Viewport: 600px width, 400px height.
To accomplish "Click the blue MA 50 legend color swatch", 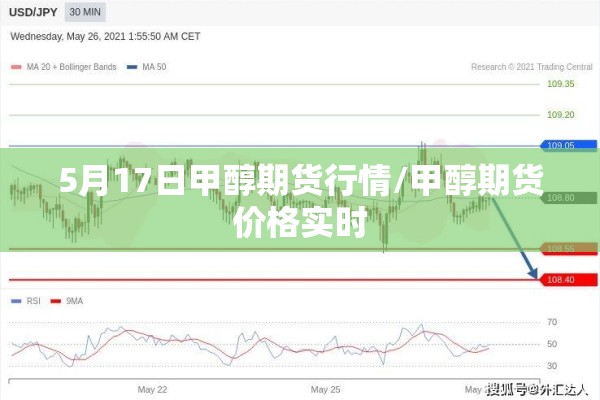I will coord(132,67).
